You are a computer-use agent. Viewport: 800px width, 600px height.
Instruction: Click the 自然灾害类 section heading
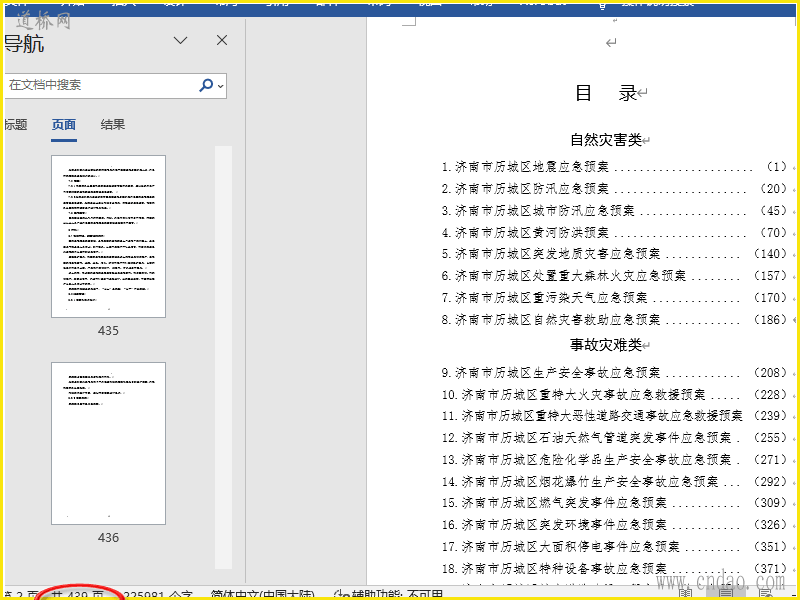click(606, 140)
